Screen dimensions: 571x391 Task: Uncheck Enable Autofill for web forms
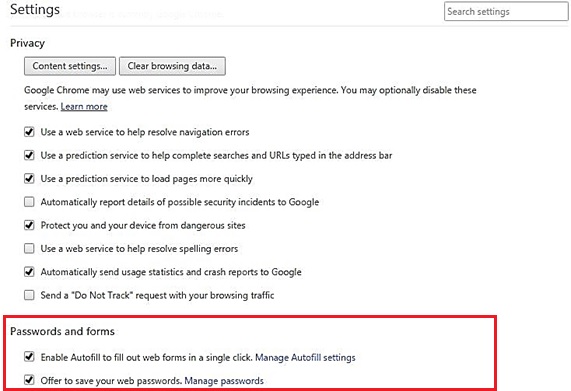click(29, 357)
